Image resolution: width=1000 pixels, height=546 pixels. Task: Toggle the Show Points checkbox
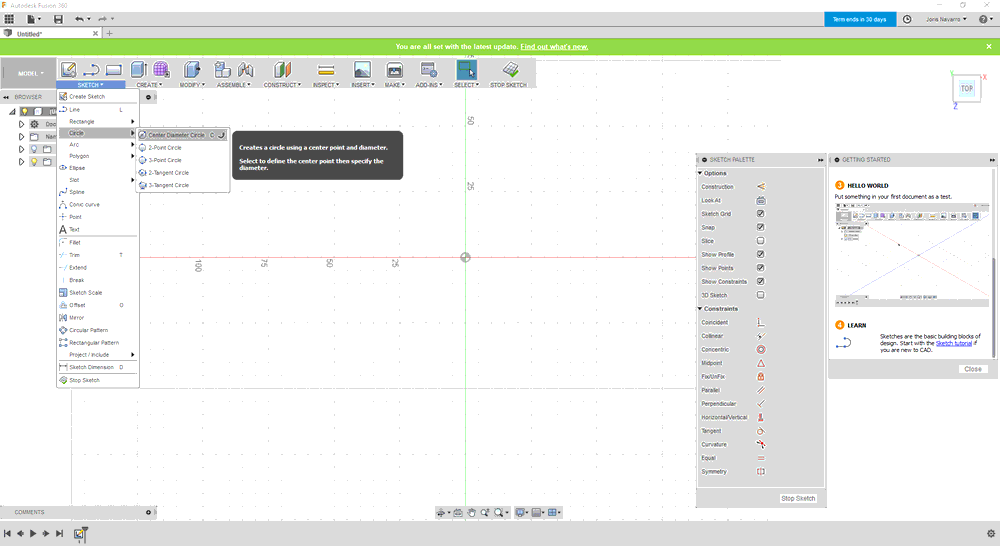pyautogui.click(x=760, y=268)
